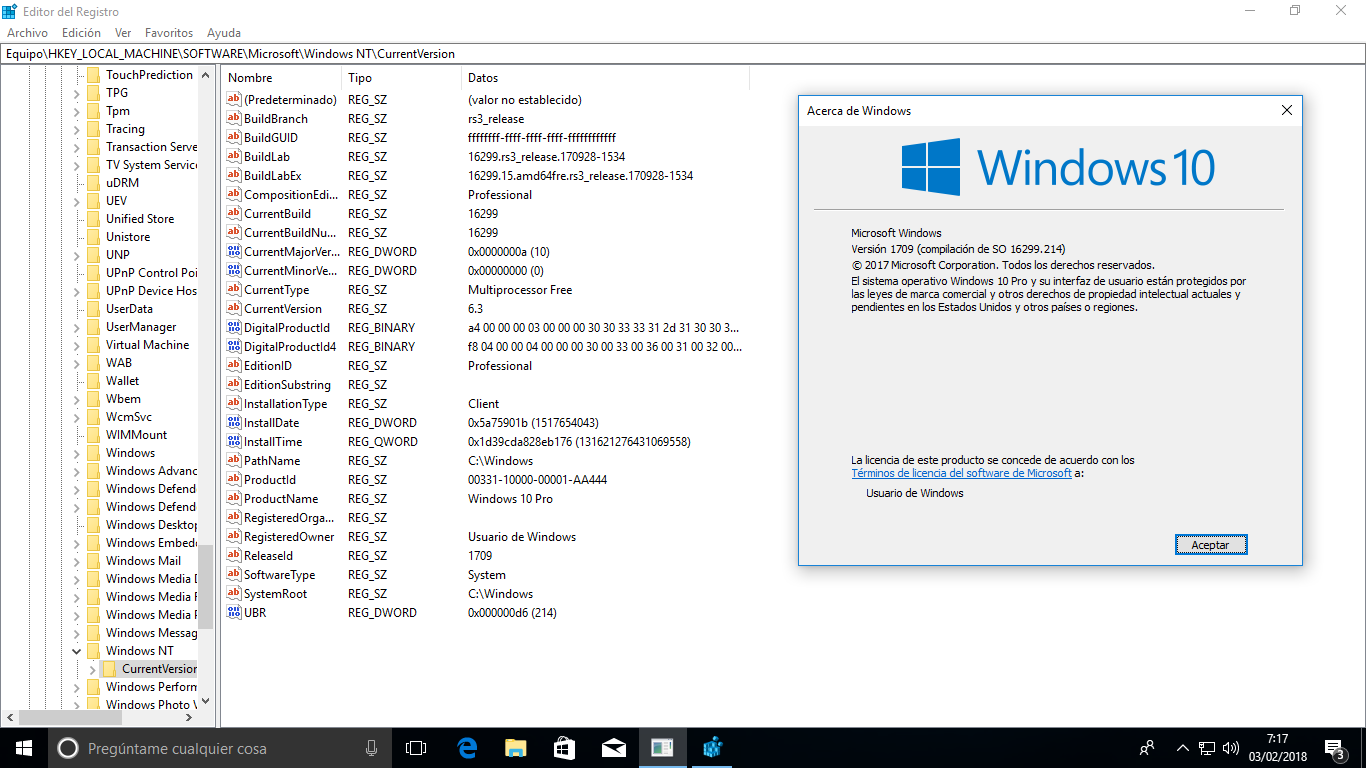Image resolution: width=1366 pixels, height=768 pixels.
Task: Click the Wallet folder icon in tree
Action: tap(93, 381)
